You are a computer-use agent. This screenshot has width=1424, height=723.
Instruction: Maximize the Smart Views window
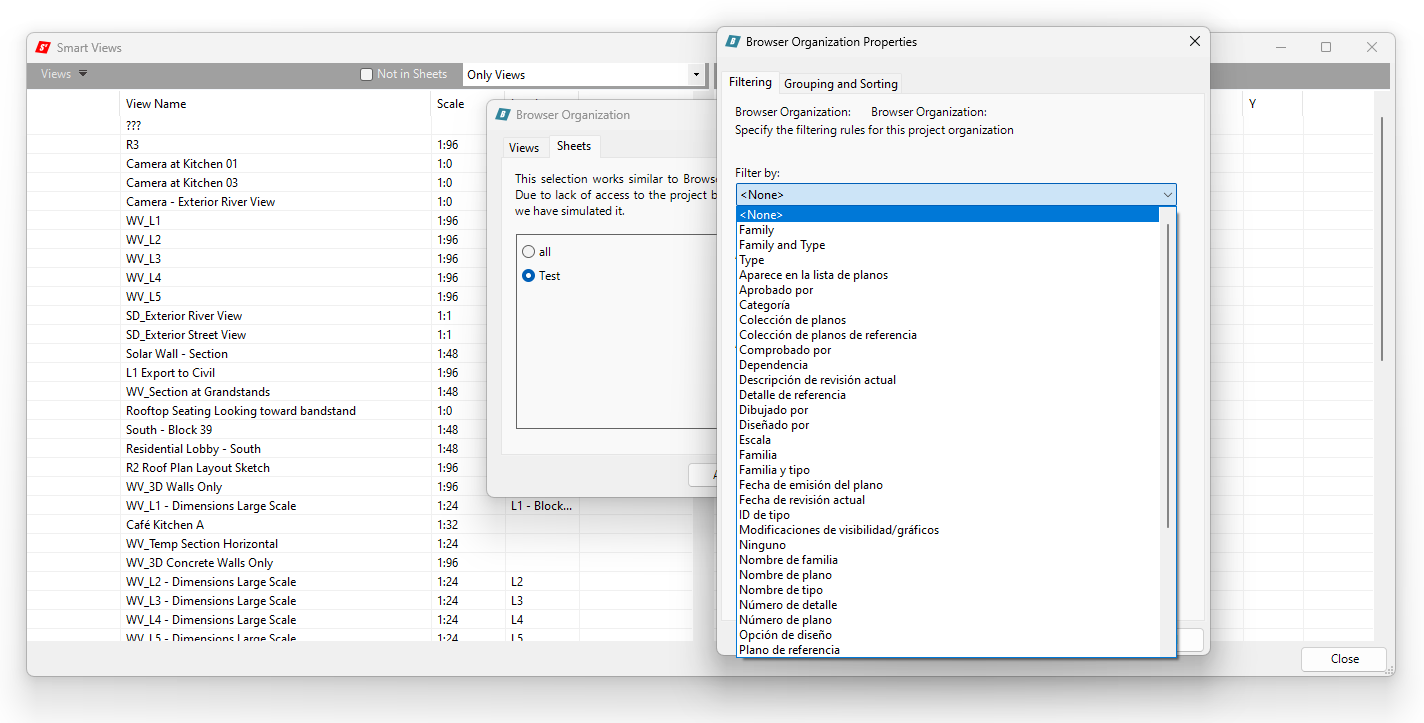coord(1326,47)
